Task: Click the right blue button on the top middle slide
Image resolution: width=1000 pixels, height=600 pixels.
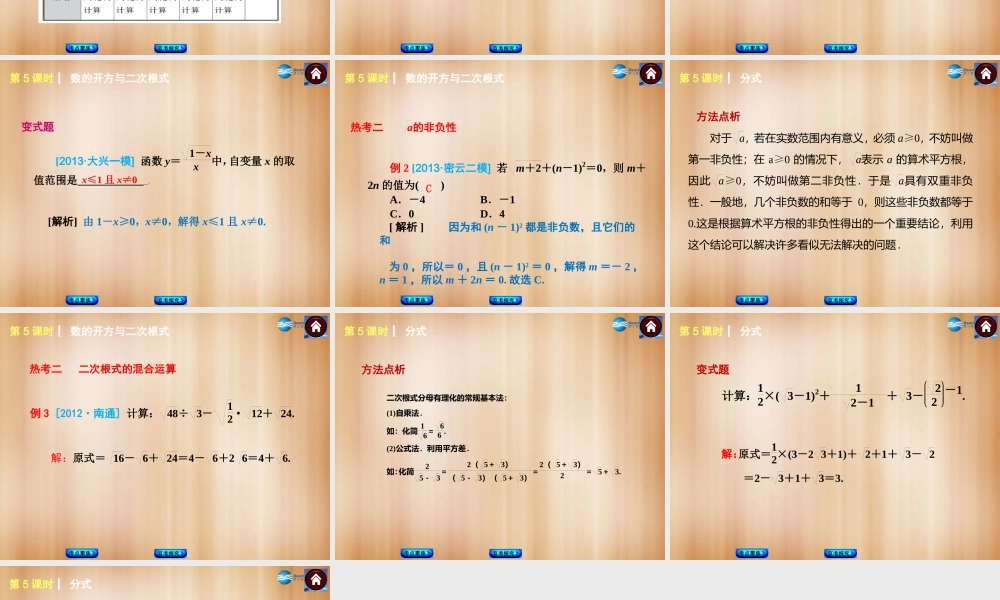Action: 505,48
